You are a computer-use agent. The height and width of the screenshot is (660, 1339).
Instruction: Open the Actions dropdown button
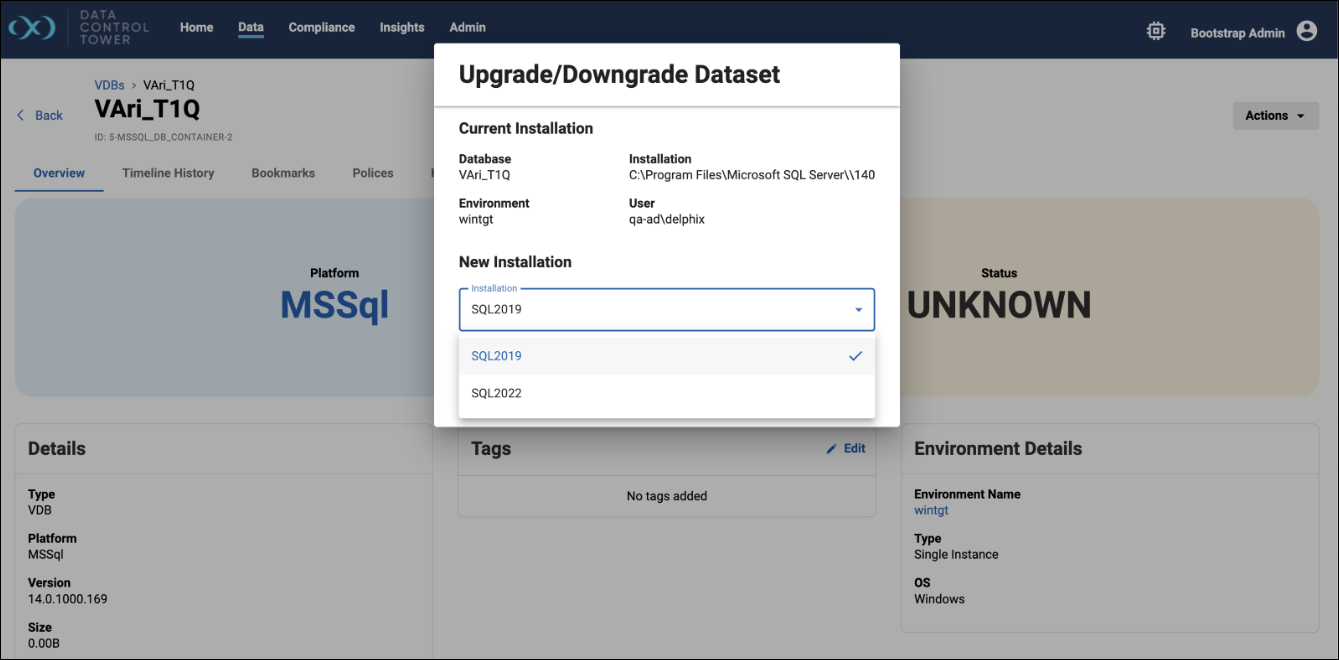[1275, 116]
